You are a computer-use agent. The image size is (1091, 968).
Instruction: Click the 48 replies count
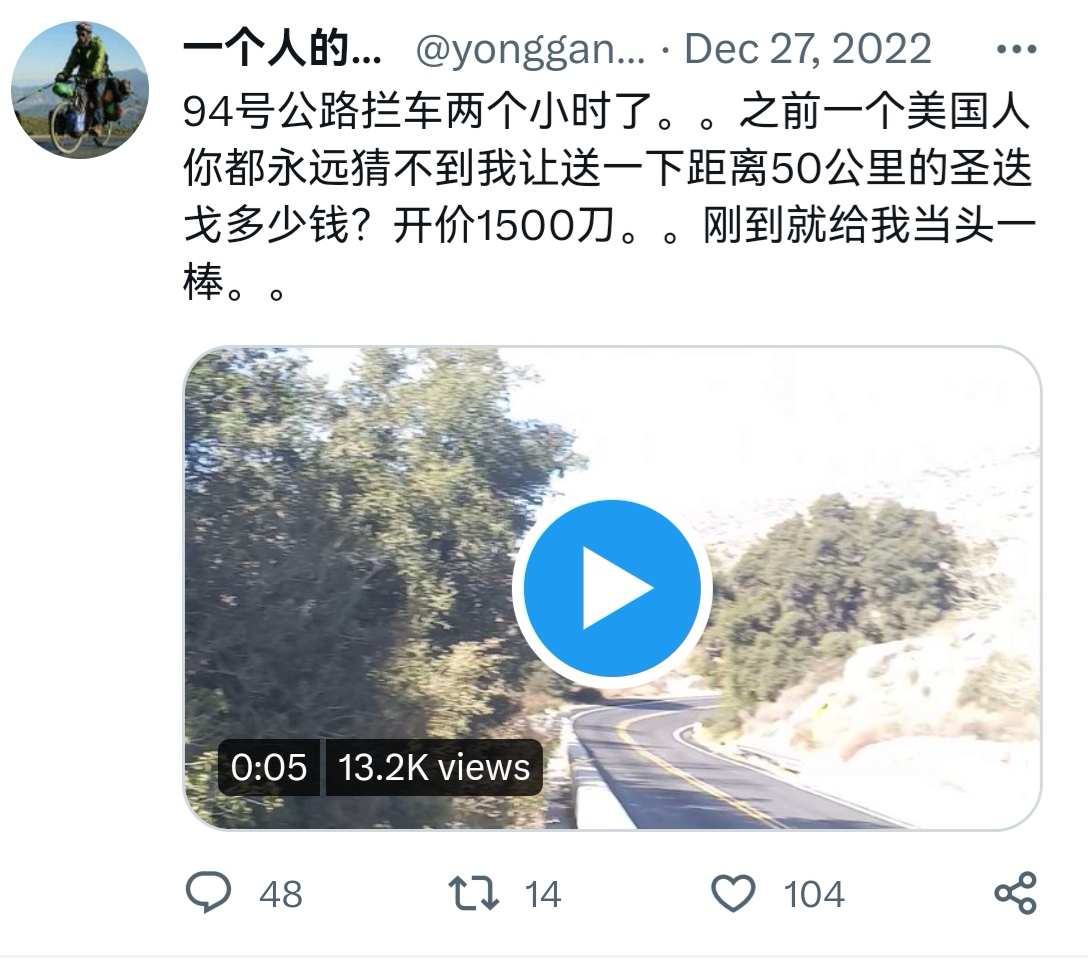(281, 894)
